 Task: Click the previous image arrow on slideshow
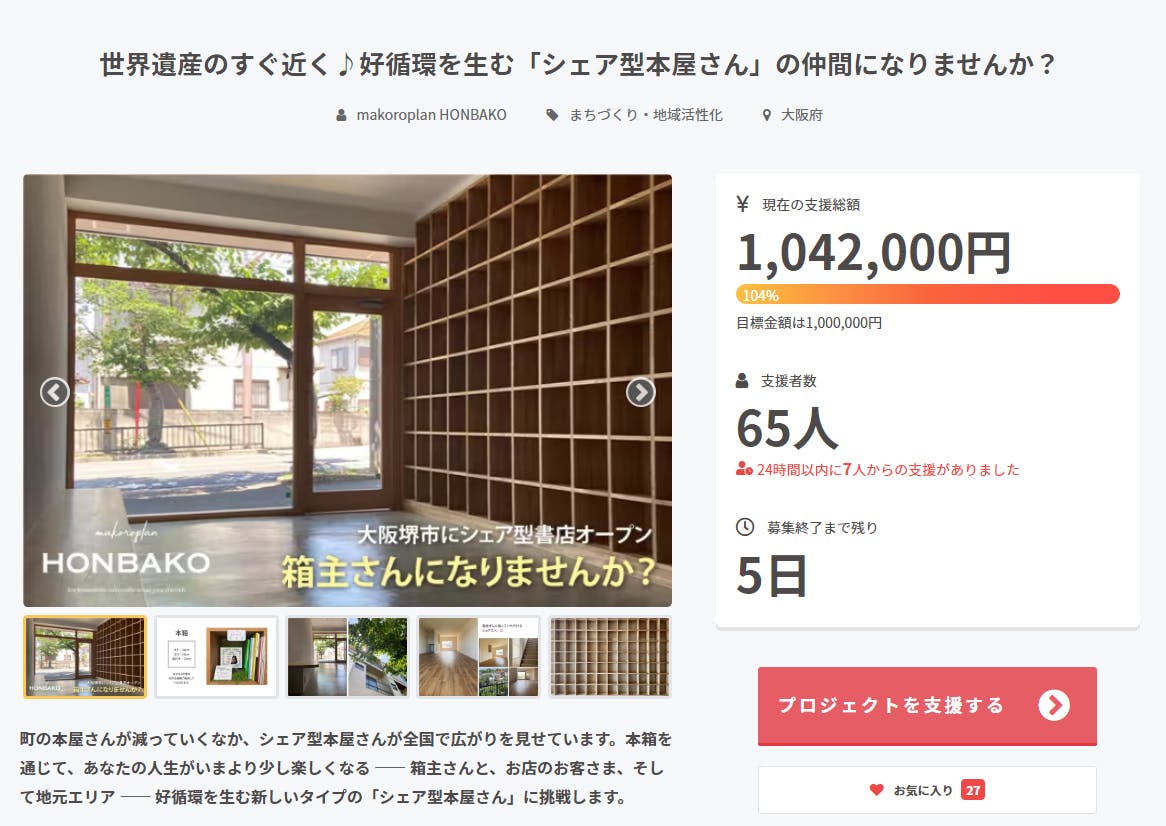55,392
